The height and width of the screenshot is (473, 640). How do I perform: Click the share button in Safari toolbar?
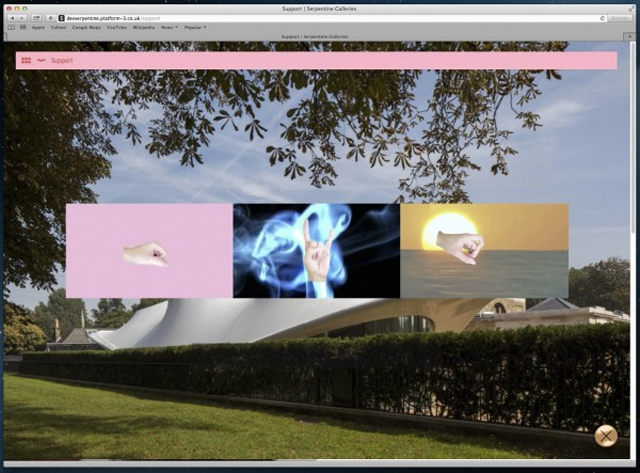(36, 18)
